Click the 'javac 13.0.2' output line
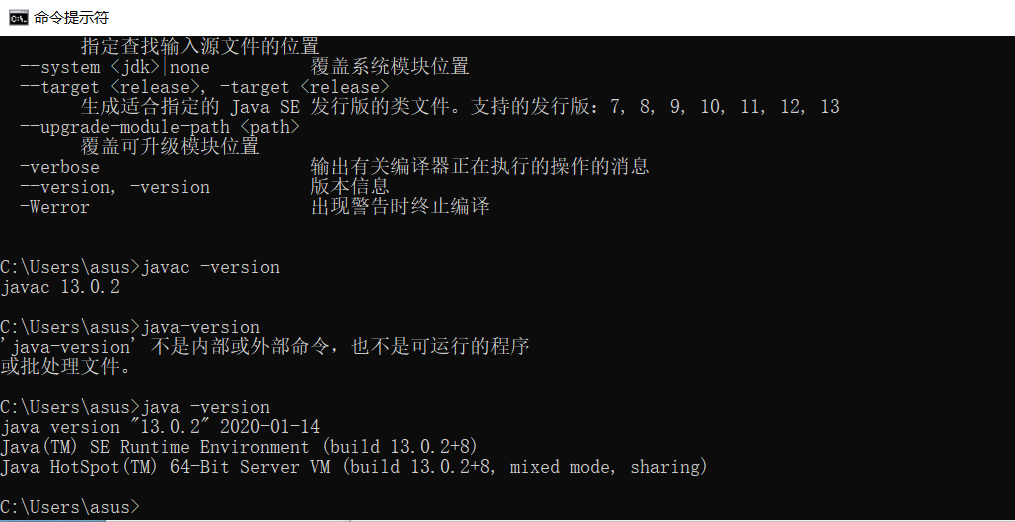The width and height of the screenshot is (1015, 522). tap(60, 288)
